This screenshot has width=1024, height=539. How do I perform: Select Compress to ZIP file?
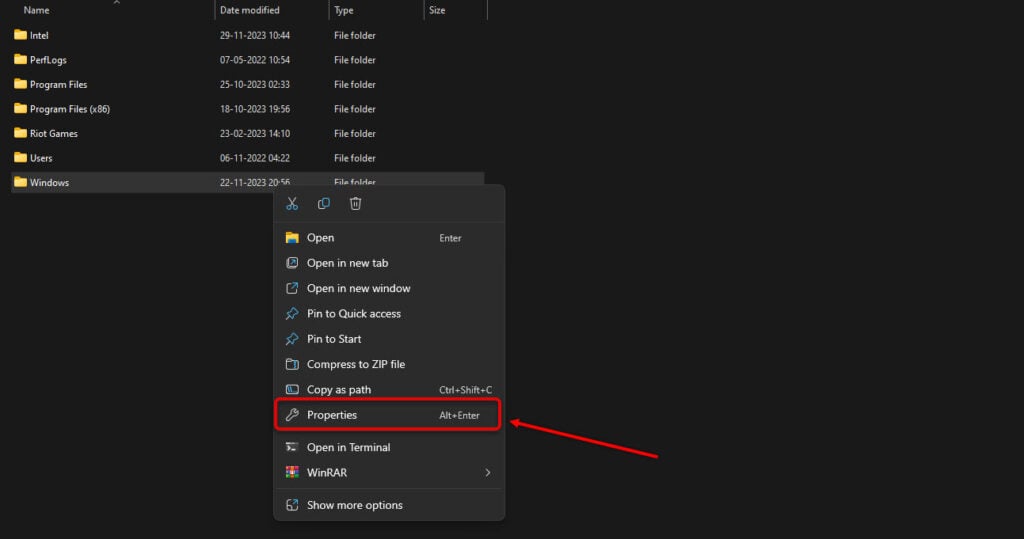389,364
